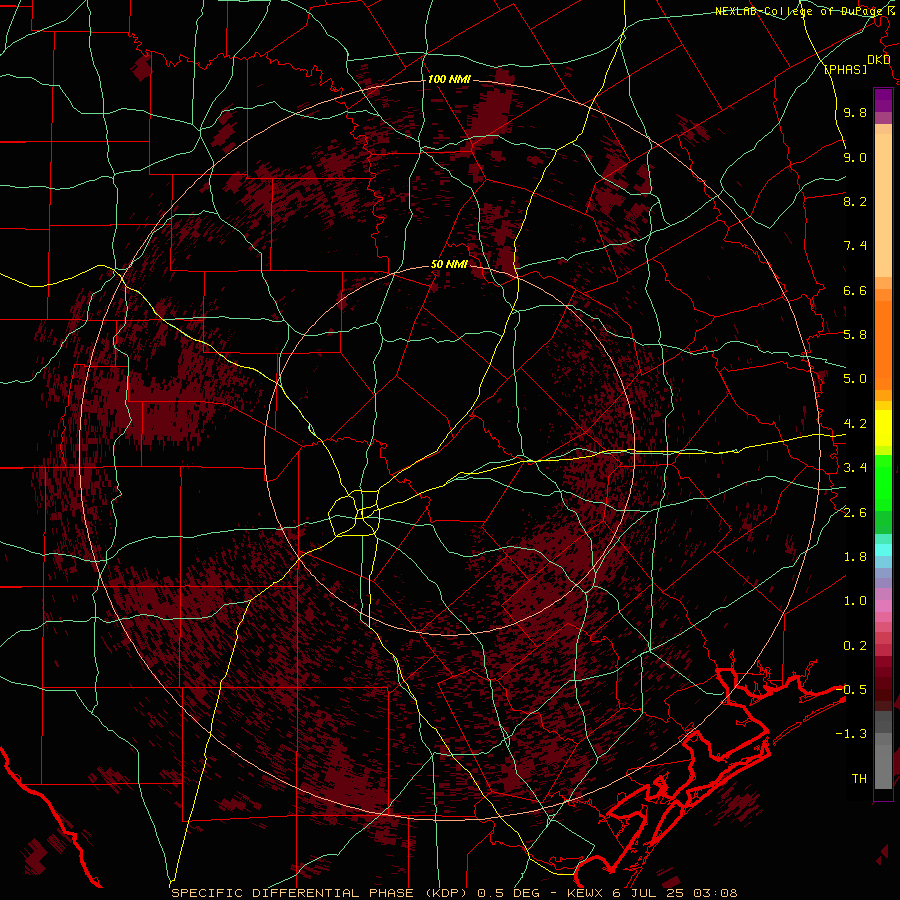Screen dimensions: 900x900
Task: Click the 6.6 value on the legend
Action: pos(855,290)
